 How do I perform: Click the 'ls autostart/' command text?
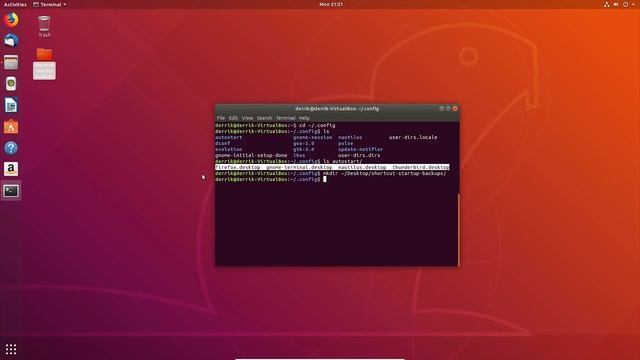pyautogui.click(x=342, y=162)
